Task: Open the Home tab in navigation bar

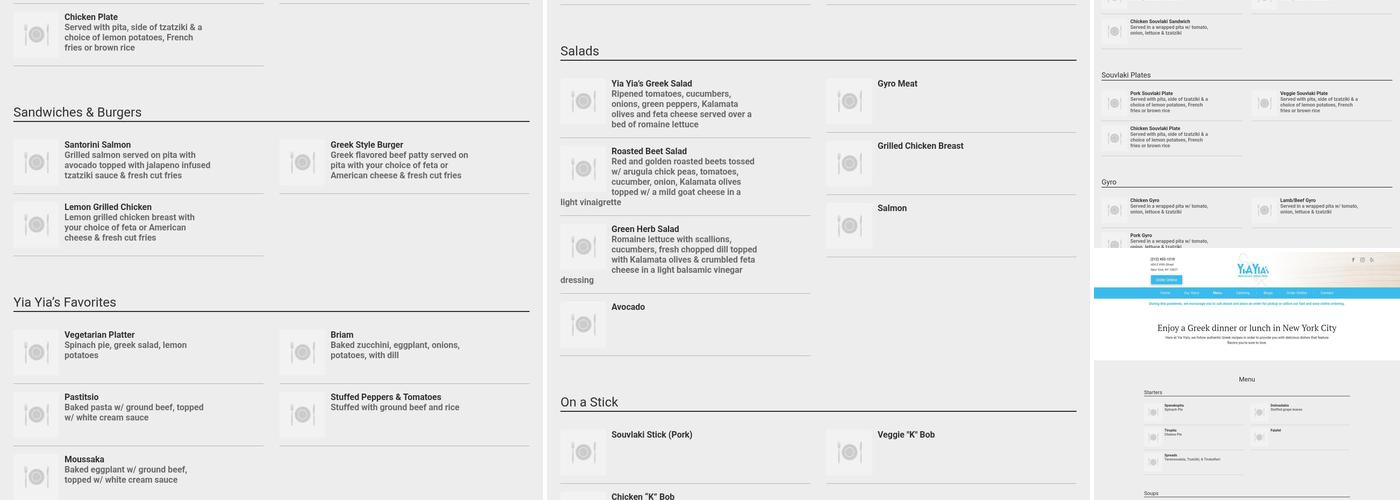Action: tap(1165, 293)
